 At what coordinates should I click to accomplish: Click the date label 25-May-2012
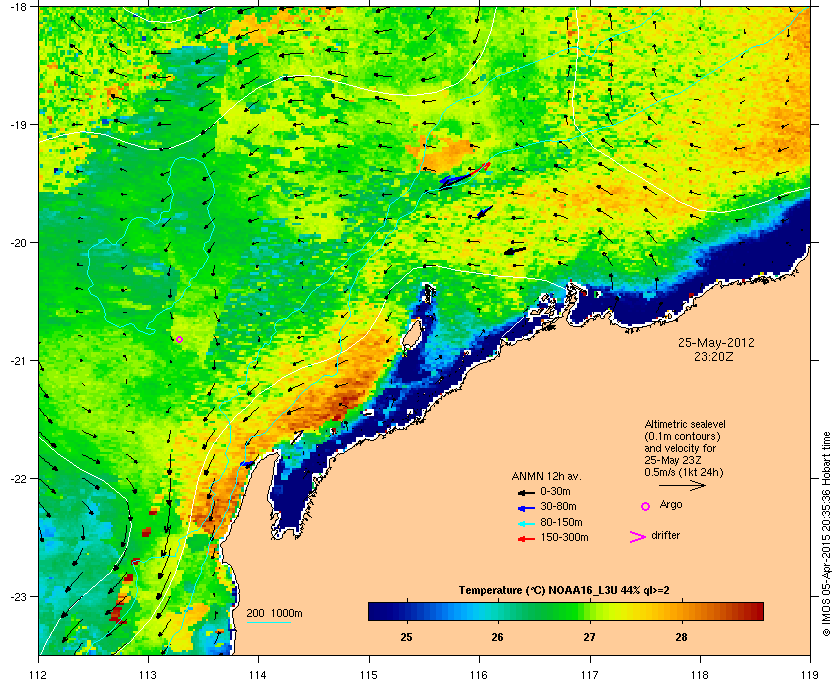716,343
